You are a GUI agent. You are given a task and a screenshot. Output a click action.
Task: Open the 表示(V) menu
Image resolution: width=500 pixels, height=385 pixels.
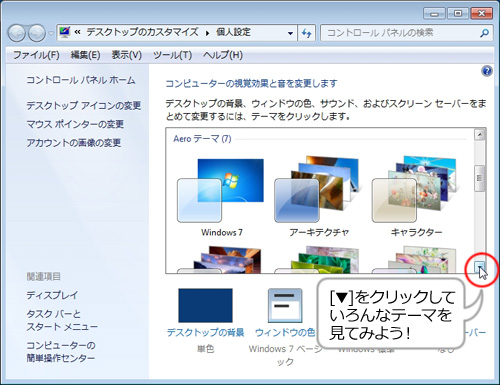click(x=127, y=55)
